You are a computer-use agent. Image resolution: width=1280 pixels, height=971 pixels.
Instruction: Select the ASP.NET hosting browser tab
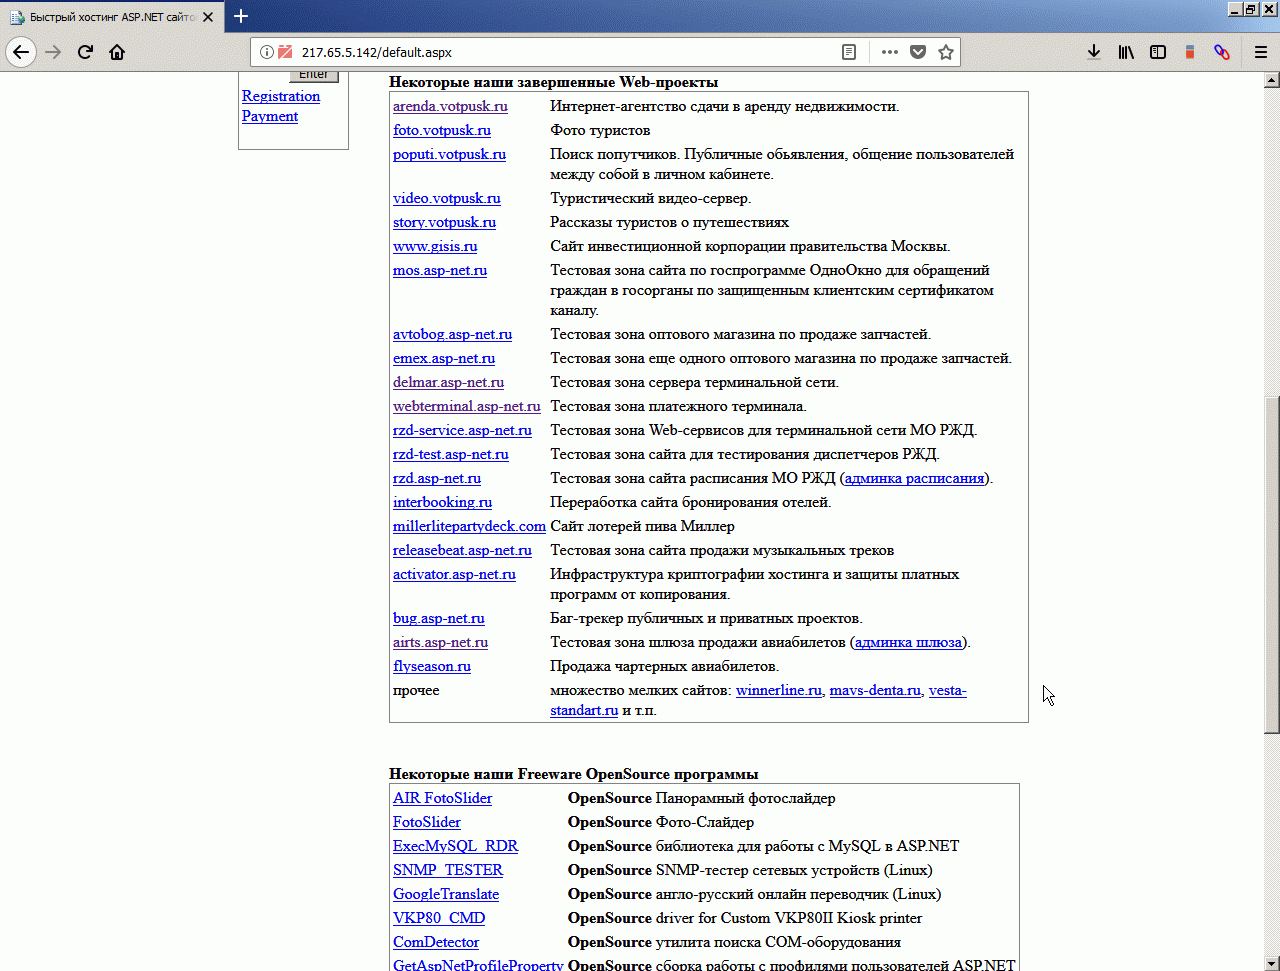click(113, 17)
